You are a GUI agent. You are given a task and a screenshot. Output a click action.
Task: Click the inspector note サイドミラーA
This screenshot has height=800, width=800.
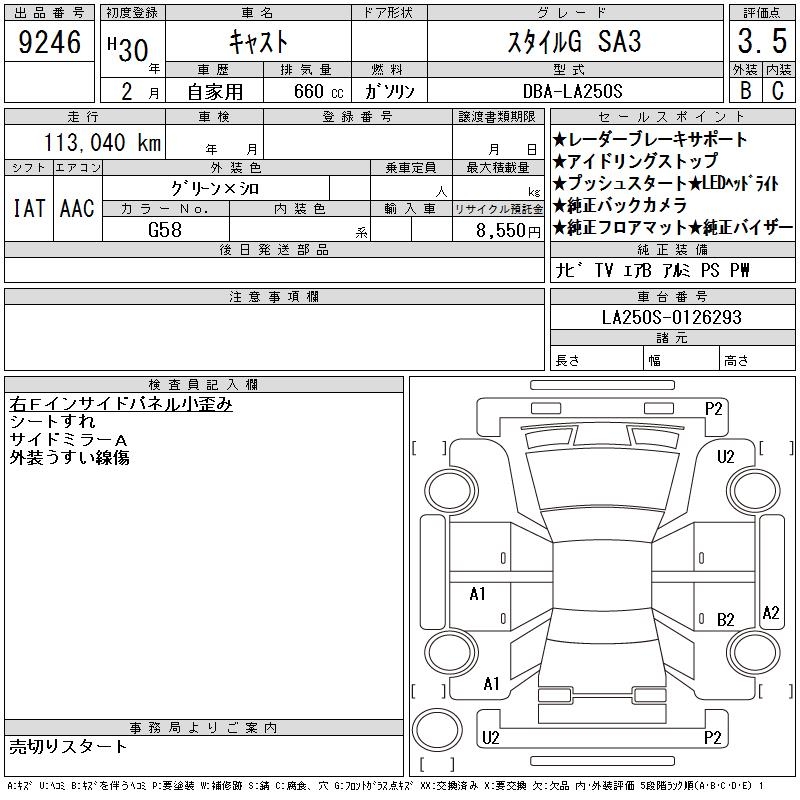point(68,439)
